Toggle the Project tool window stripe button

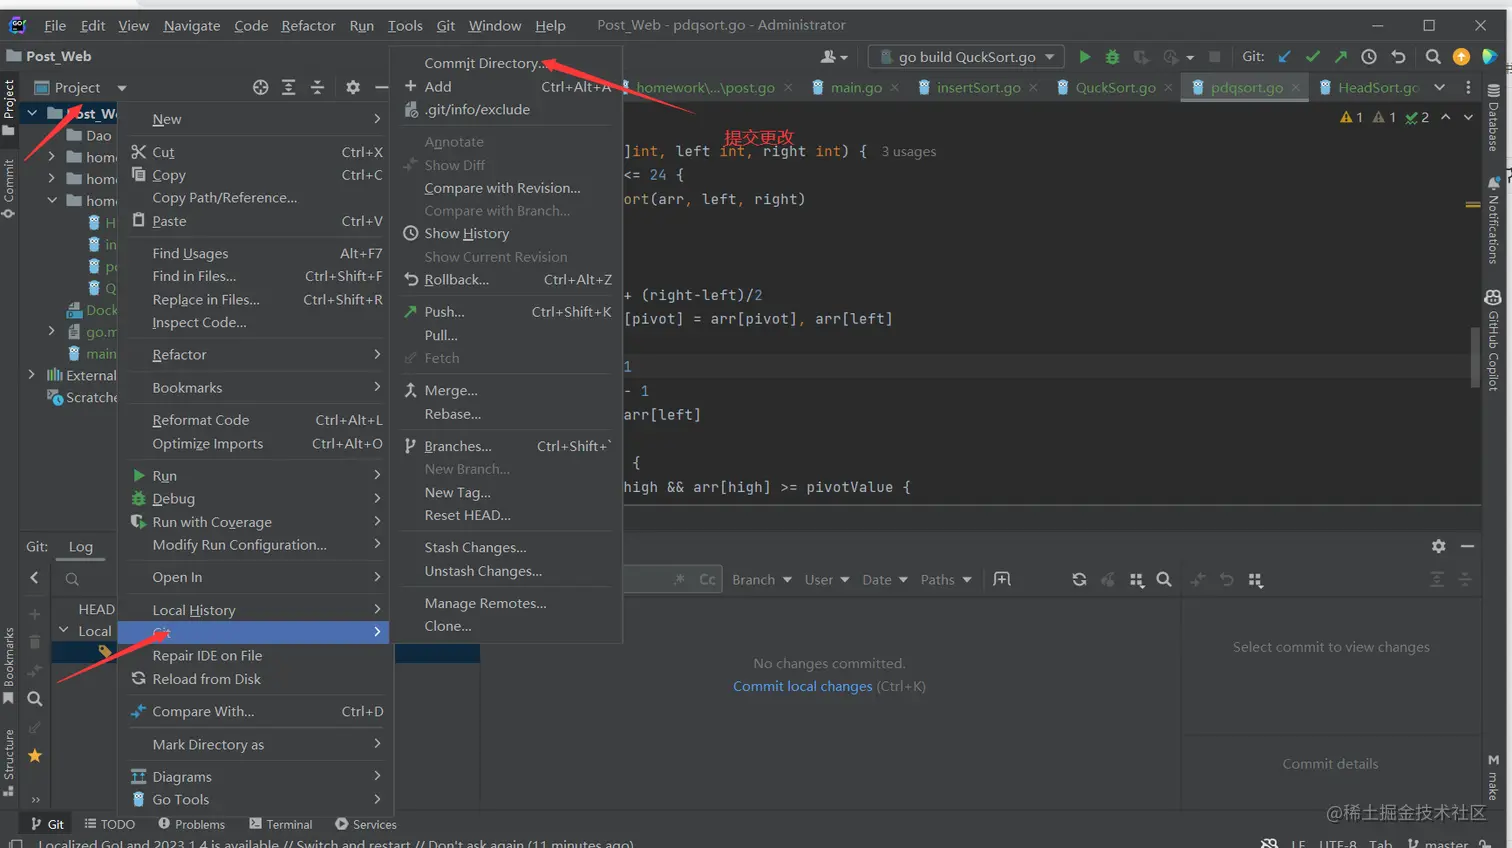[x=9, y=107]
